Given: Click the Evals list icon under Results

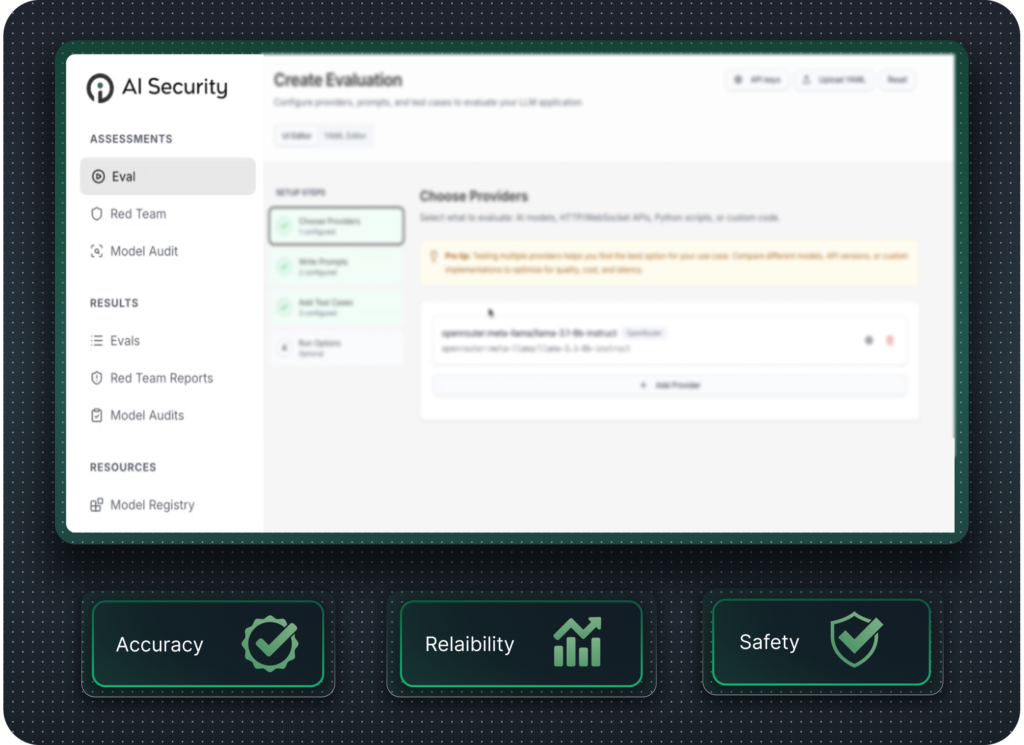Looking at the screenshot, I should click(x=97, y=341).
